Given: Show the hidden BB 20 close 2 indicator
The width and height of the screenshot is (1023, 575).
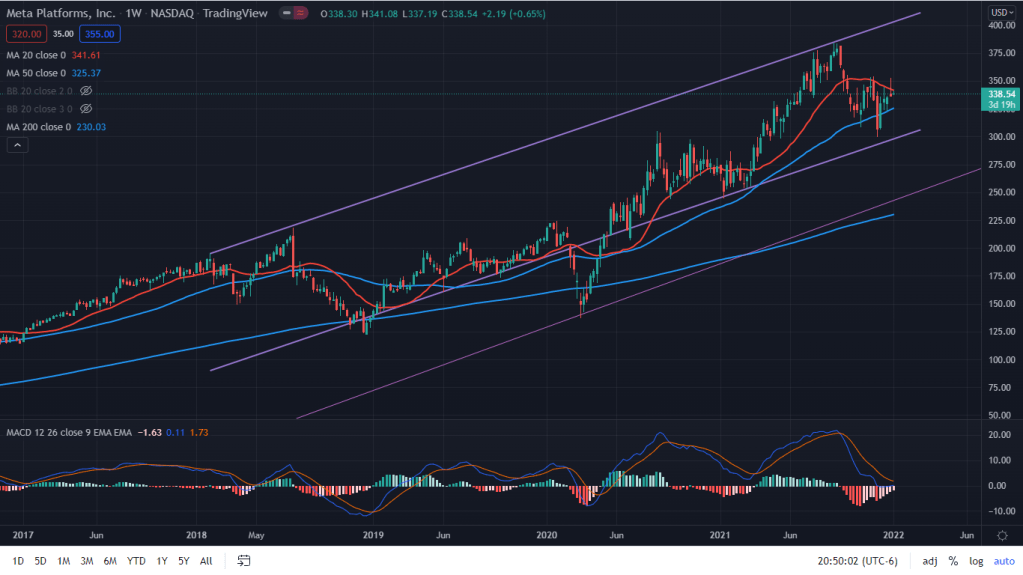Looking at the screenshot, I should [x=86, y=89].
